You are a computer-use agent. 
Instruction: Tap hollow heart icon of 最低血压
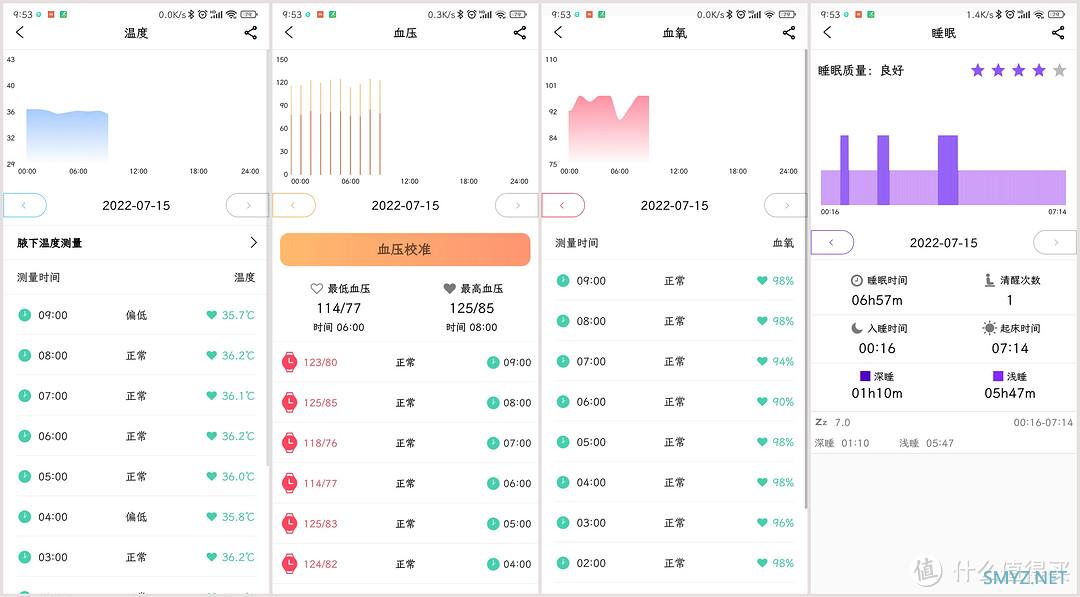[x=317, y=289]
